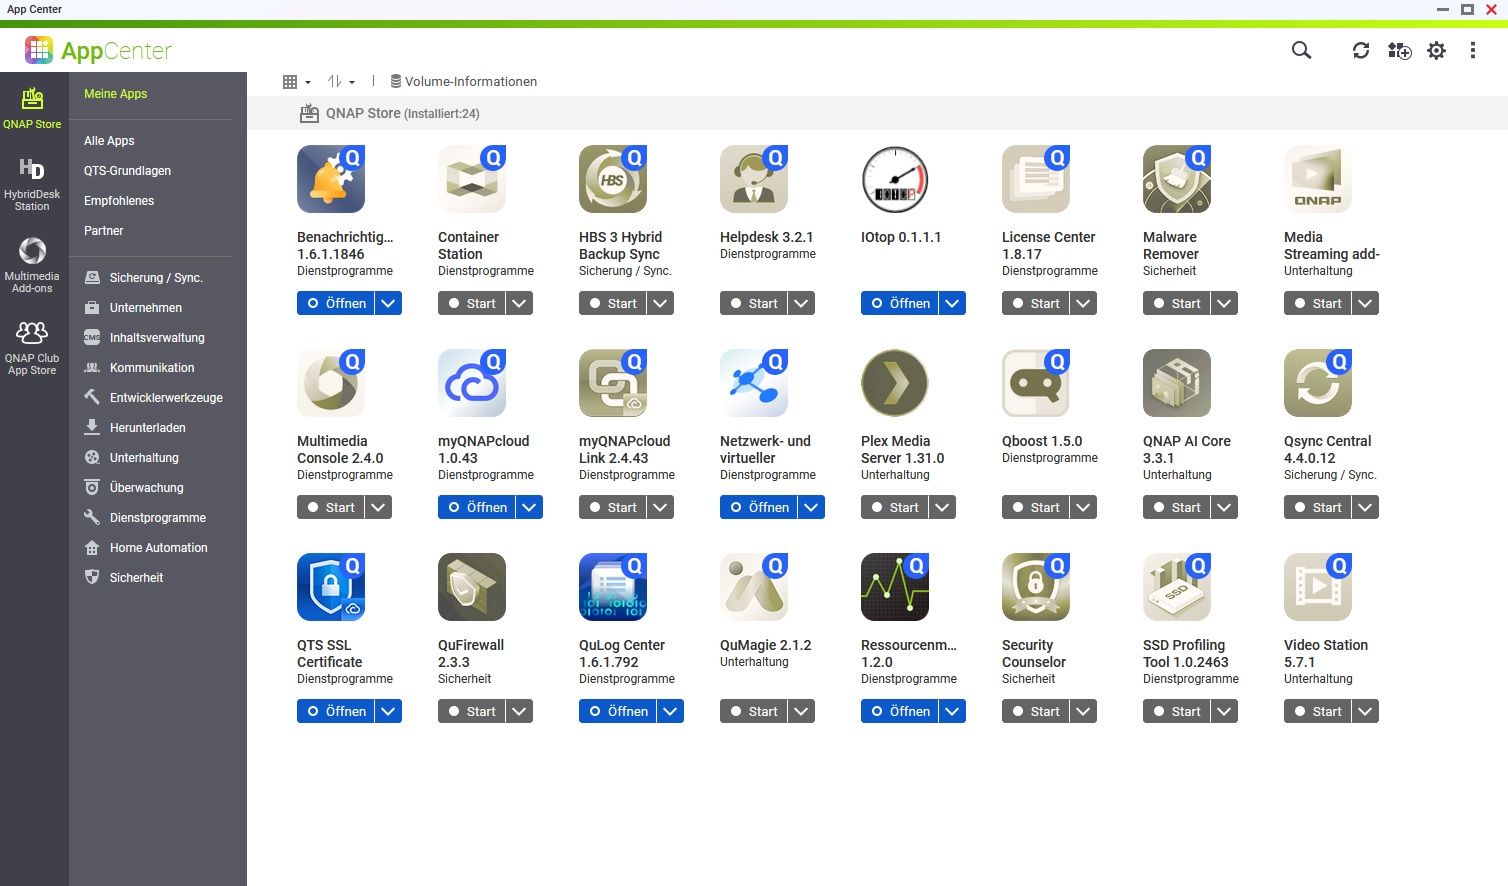Open the Benachrichtigung app via Öffnen
This screenshot has height=886, width=1508.
pos(336,303)
